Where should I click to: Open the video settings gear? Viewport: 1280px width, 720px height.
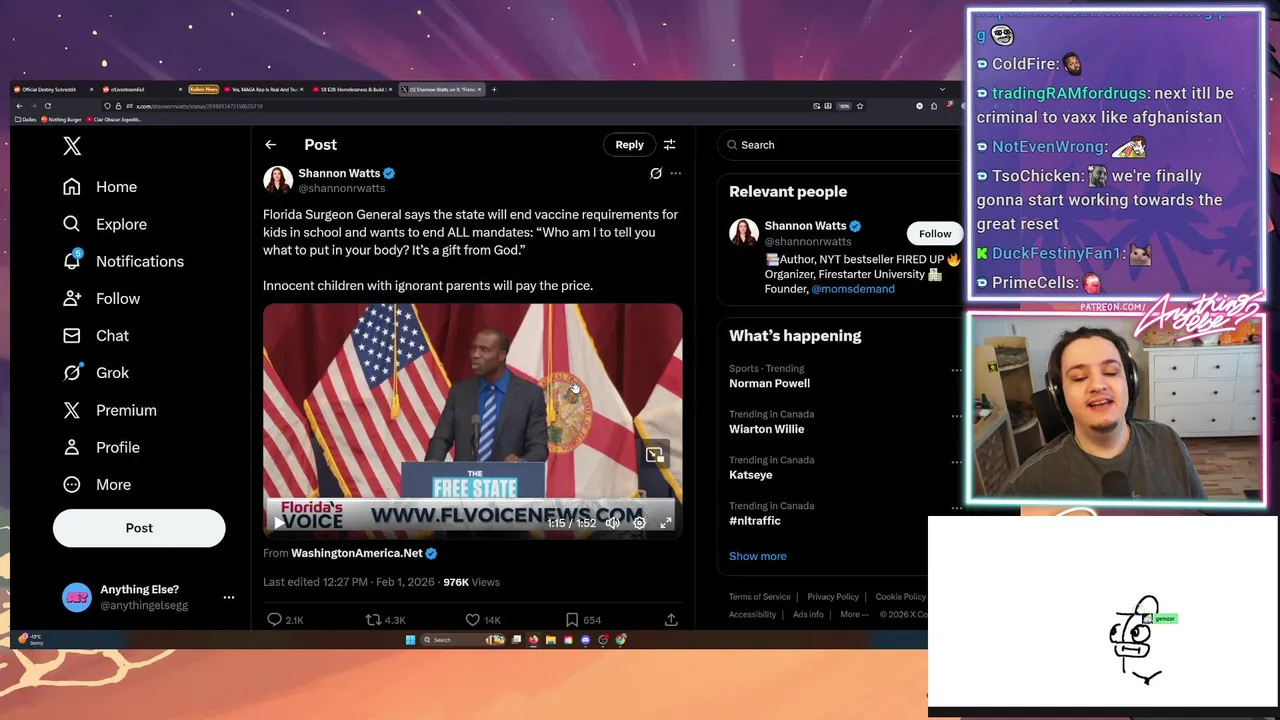tap(639, 523)
